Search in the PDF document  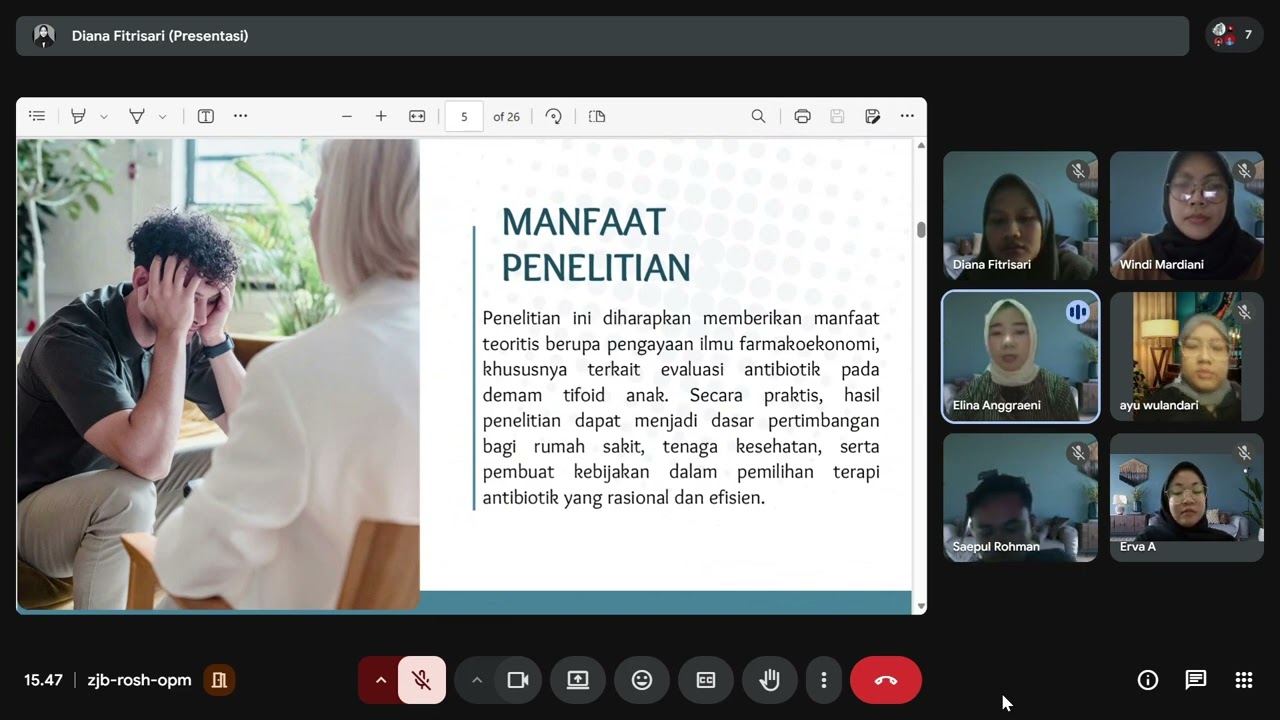click(758, 116)
